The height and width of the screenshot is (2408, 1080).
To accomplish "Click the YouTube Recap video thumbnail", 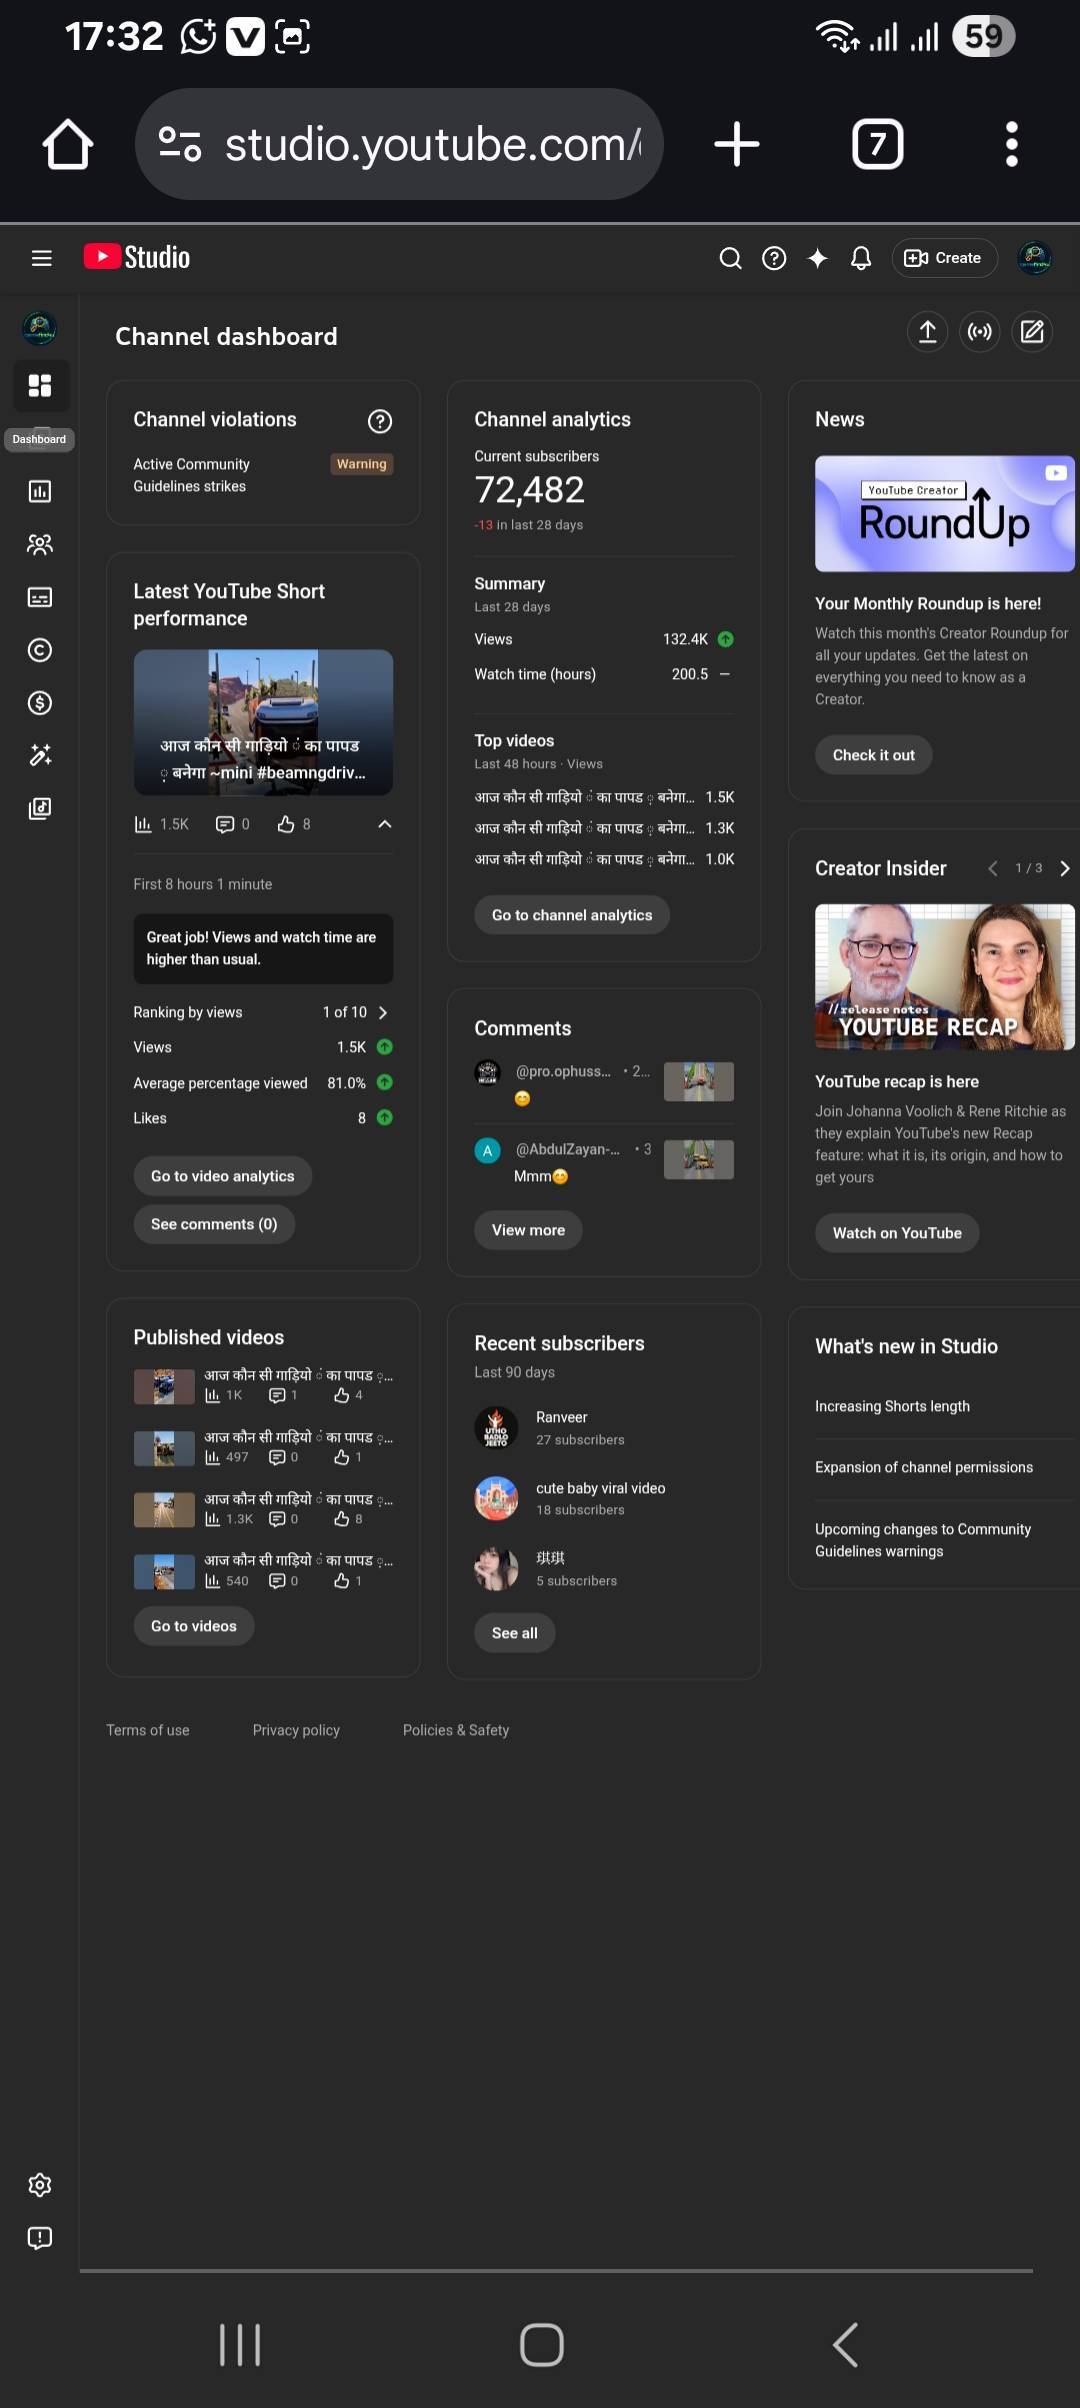I will 944,977.
